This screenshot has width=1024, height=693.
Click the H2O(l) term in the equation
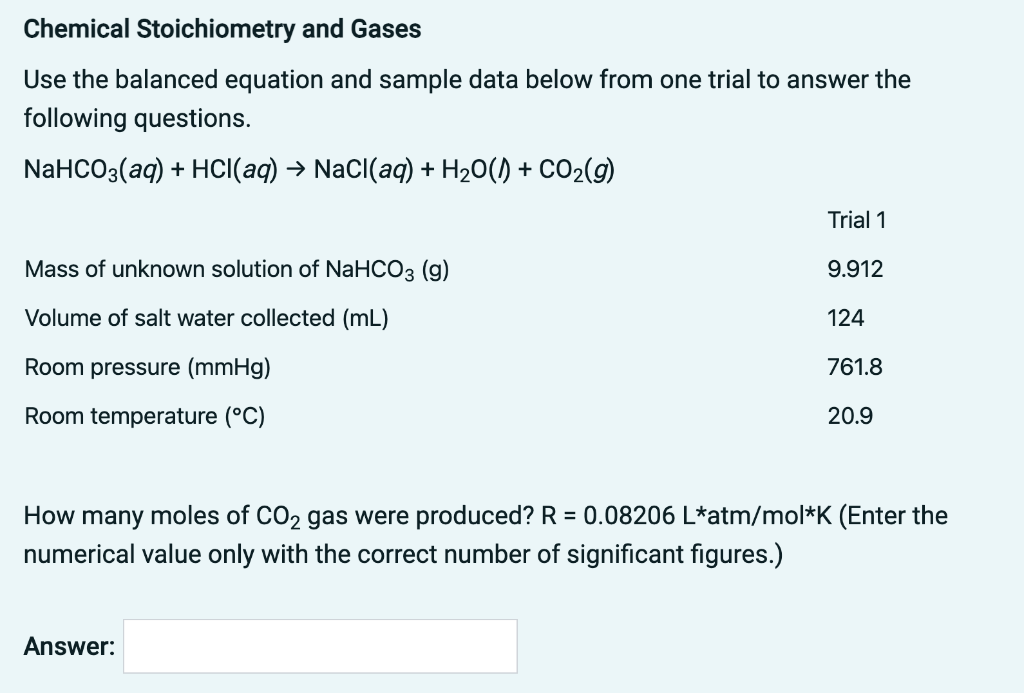(479, 169)
